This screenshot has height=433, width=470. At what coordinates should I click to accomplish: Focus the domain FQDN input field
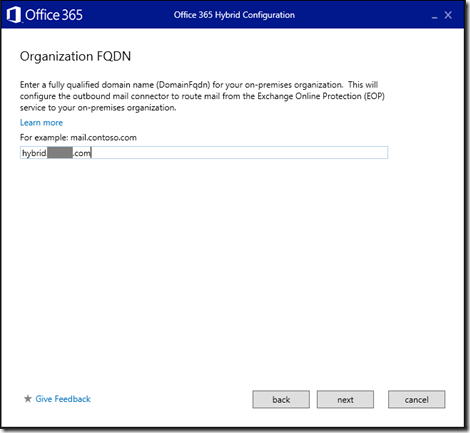(x=204, y=153)
